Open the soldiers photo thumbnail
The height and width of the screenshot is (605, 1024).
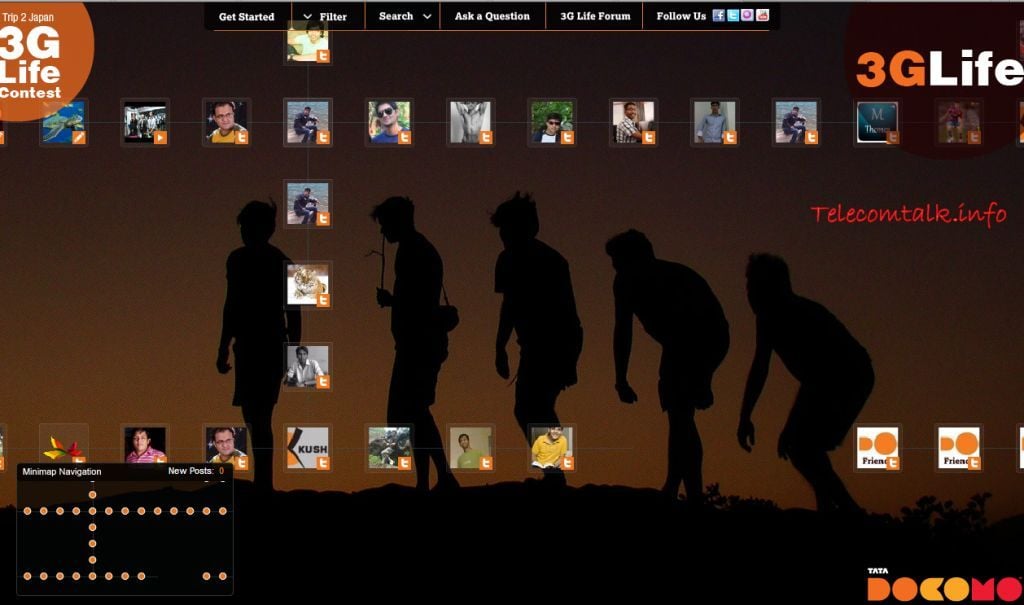tap(389, 448)
